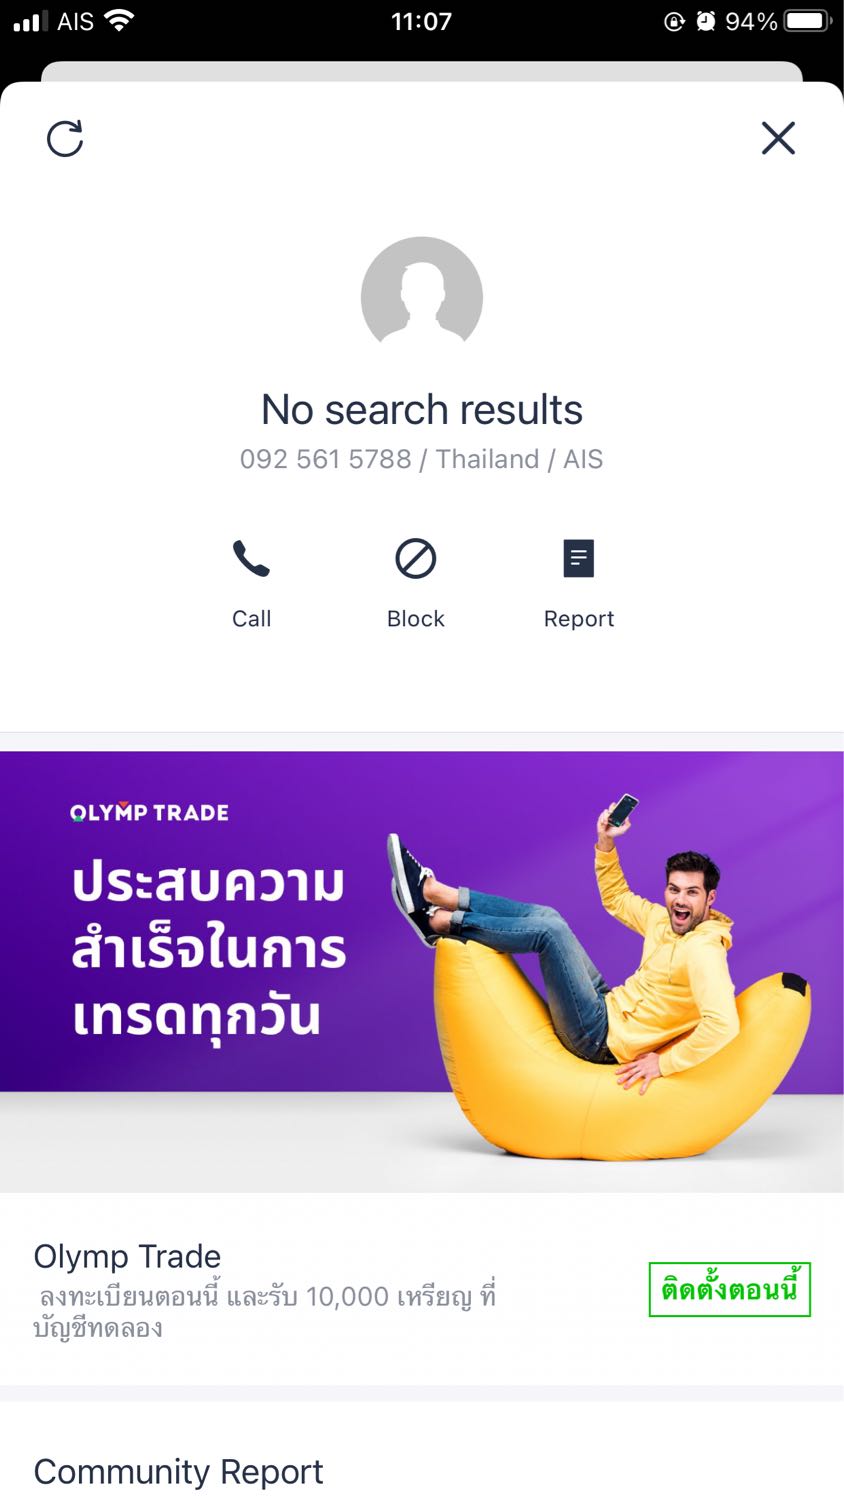Tap the Olymp Trade logo in banner

click(150, 813)
